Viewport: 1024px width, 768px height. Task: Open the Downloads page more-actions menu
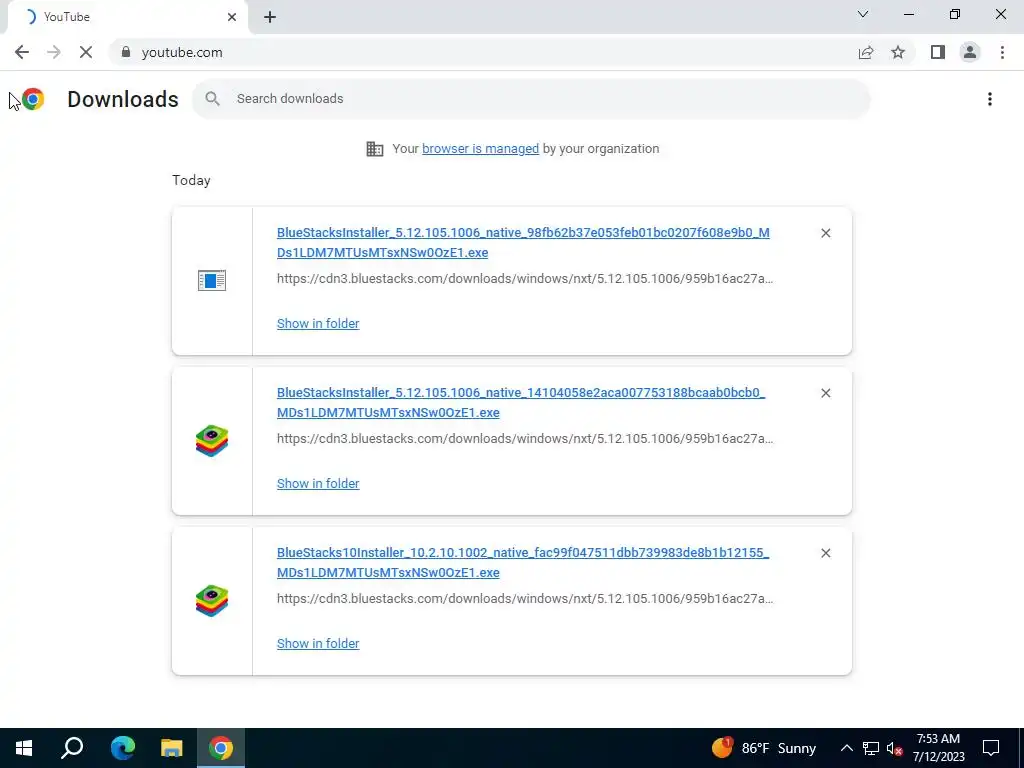pos(990,99)
